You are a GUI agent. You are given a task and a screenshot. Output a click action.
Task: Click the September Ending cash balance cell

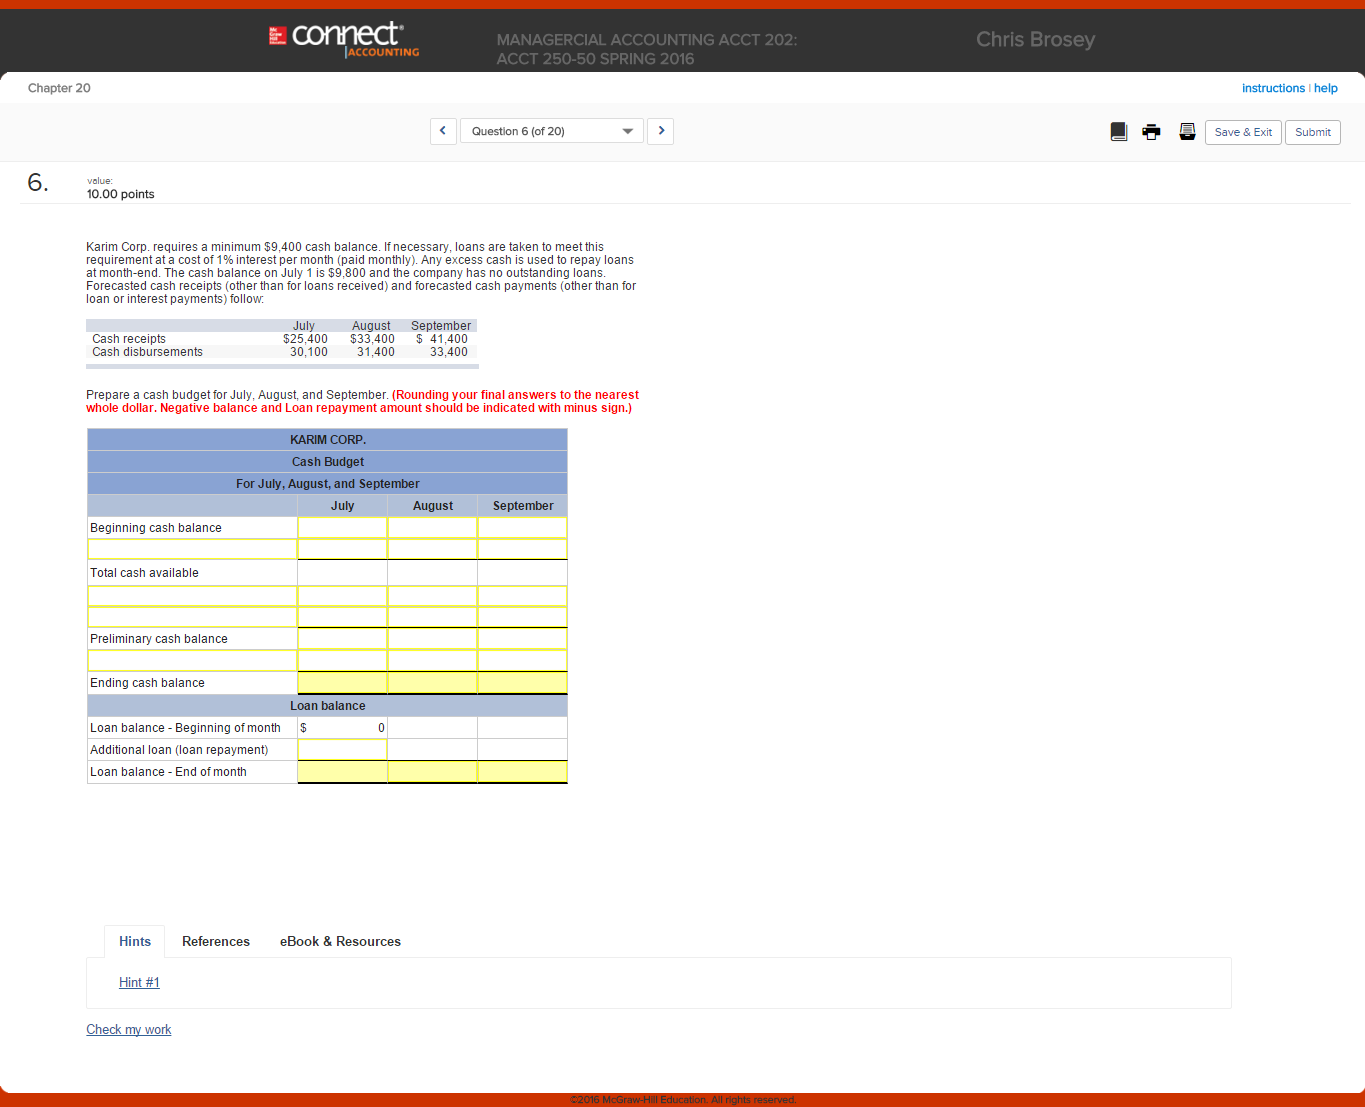522,683
